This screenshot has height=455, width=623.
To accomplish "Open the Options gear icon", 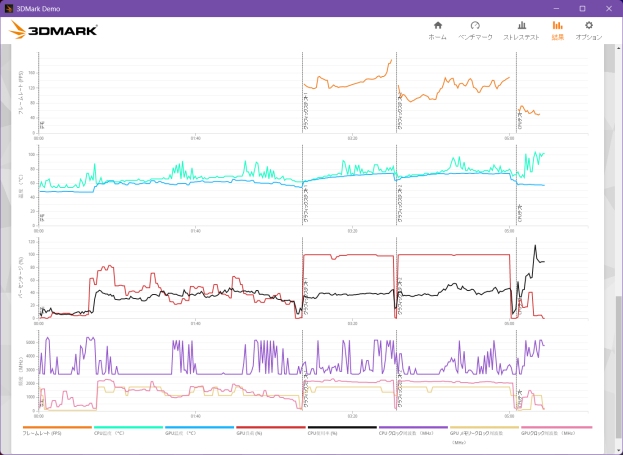I will pos(589,25).
